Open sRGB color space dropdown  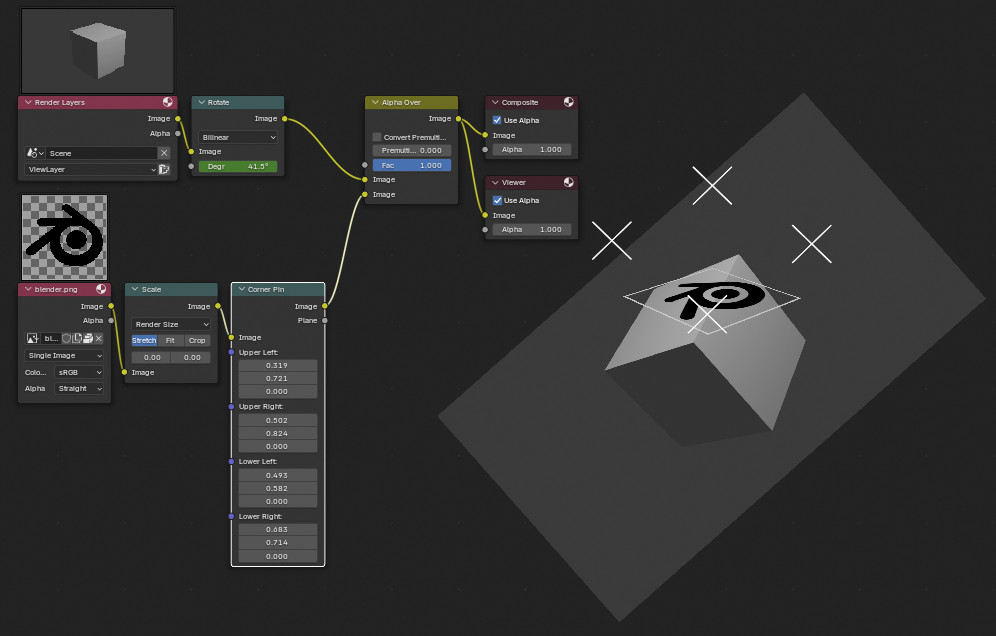[79, 372]
